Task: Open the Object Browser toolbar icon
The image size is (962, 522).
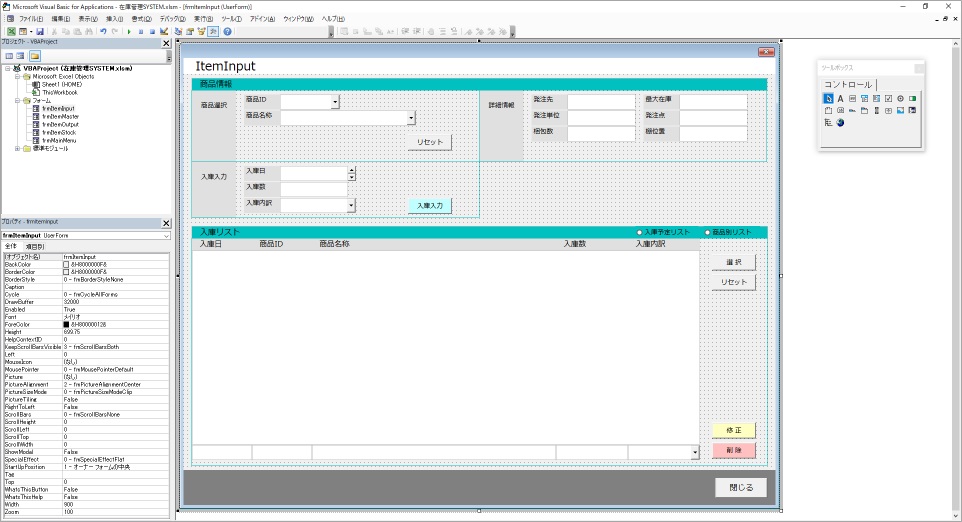Action: pyautogui.click(x=201, y=31)
